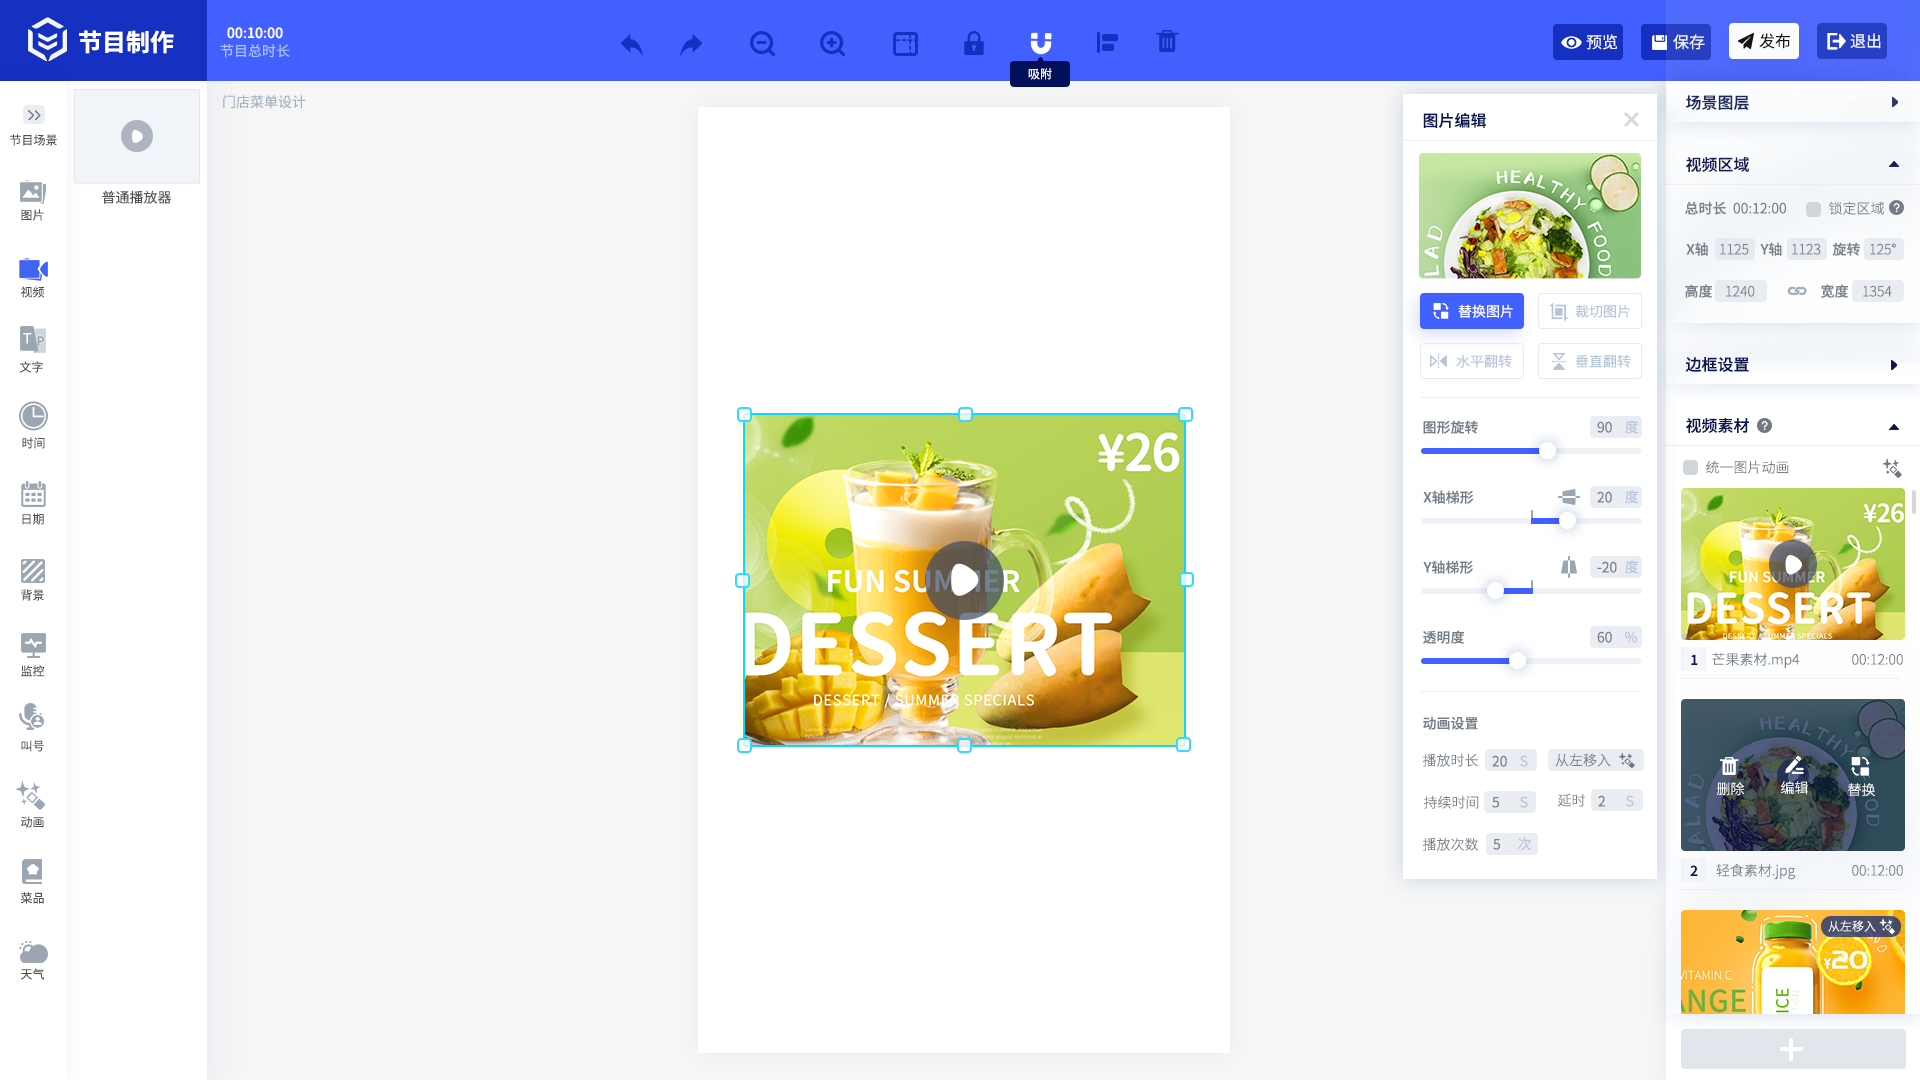Screen dimensions: 1920x1080
Task: Click the 发布 publish button
Action: tap(1763, 41)
